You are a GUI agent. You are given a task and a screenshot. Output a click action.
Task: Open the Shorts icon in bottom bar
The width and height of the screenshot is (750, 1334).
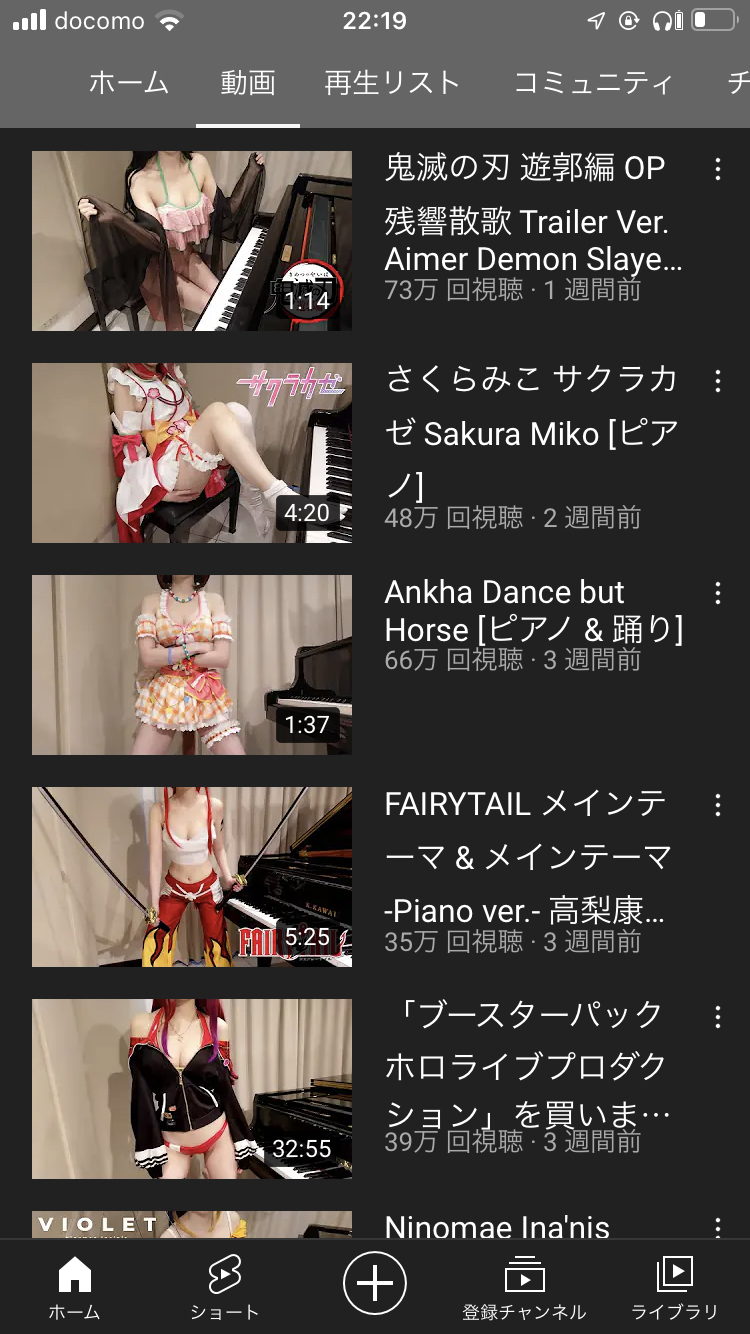pyautogui.click(x=224, y=1288)
